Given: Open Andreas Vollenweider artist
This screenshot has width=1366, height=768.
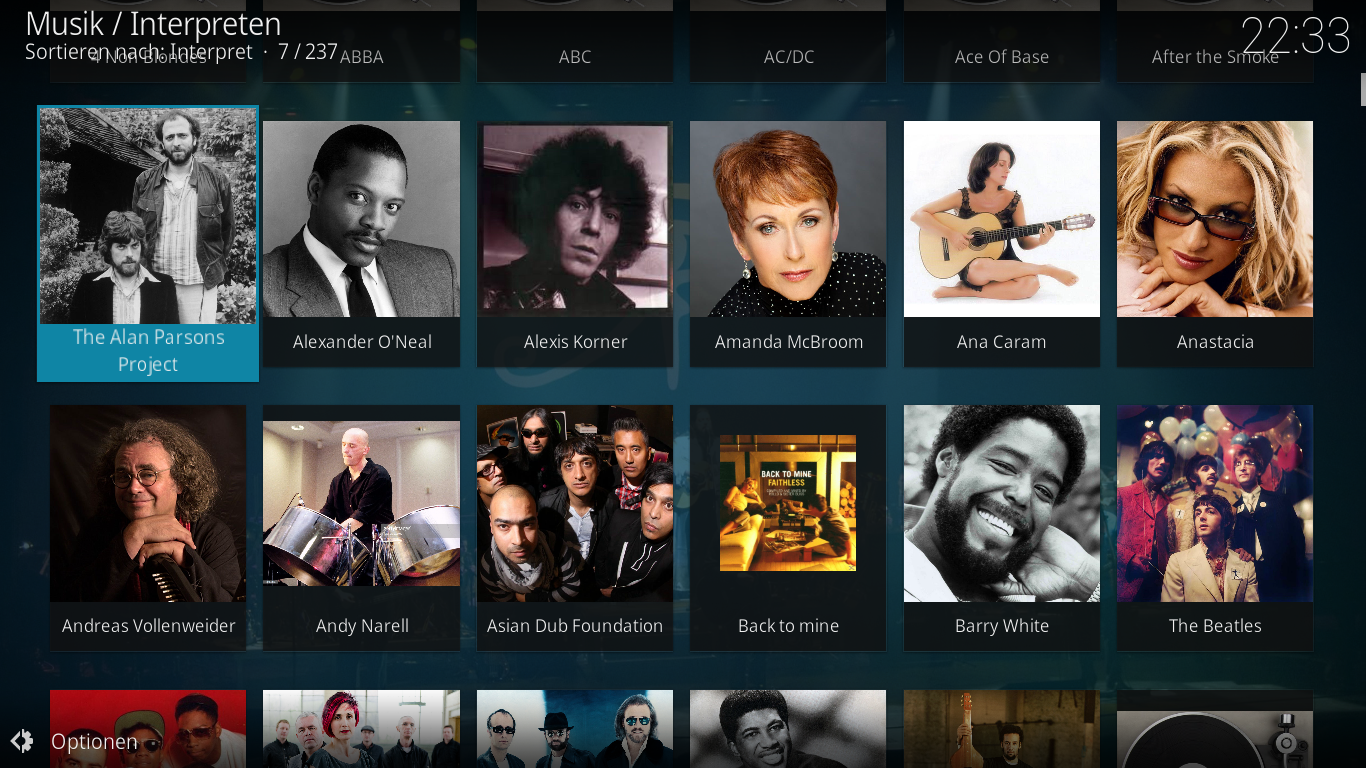Looking at the screenshot, I should 148,528.
